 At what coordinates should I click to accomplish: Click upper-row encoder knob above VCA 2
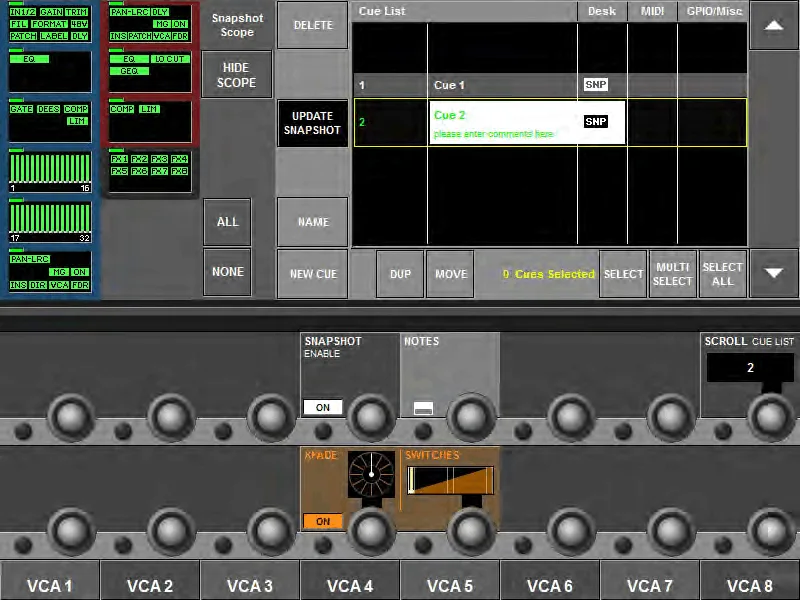pos(171,417)
